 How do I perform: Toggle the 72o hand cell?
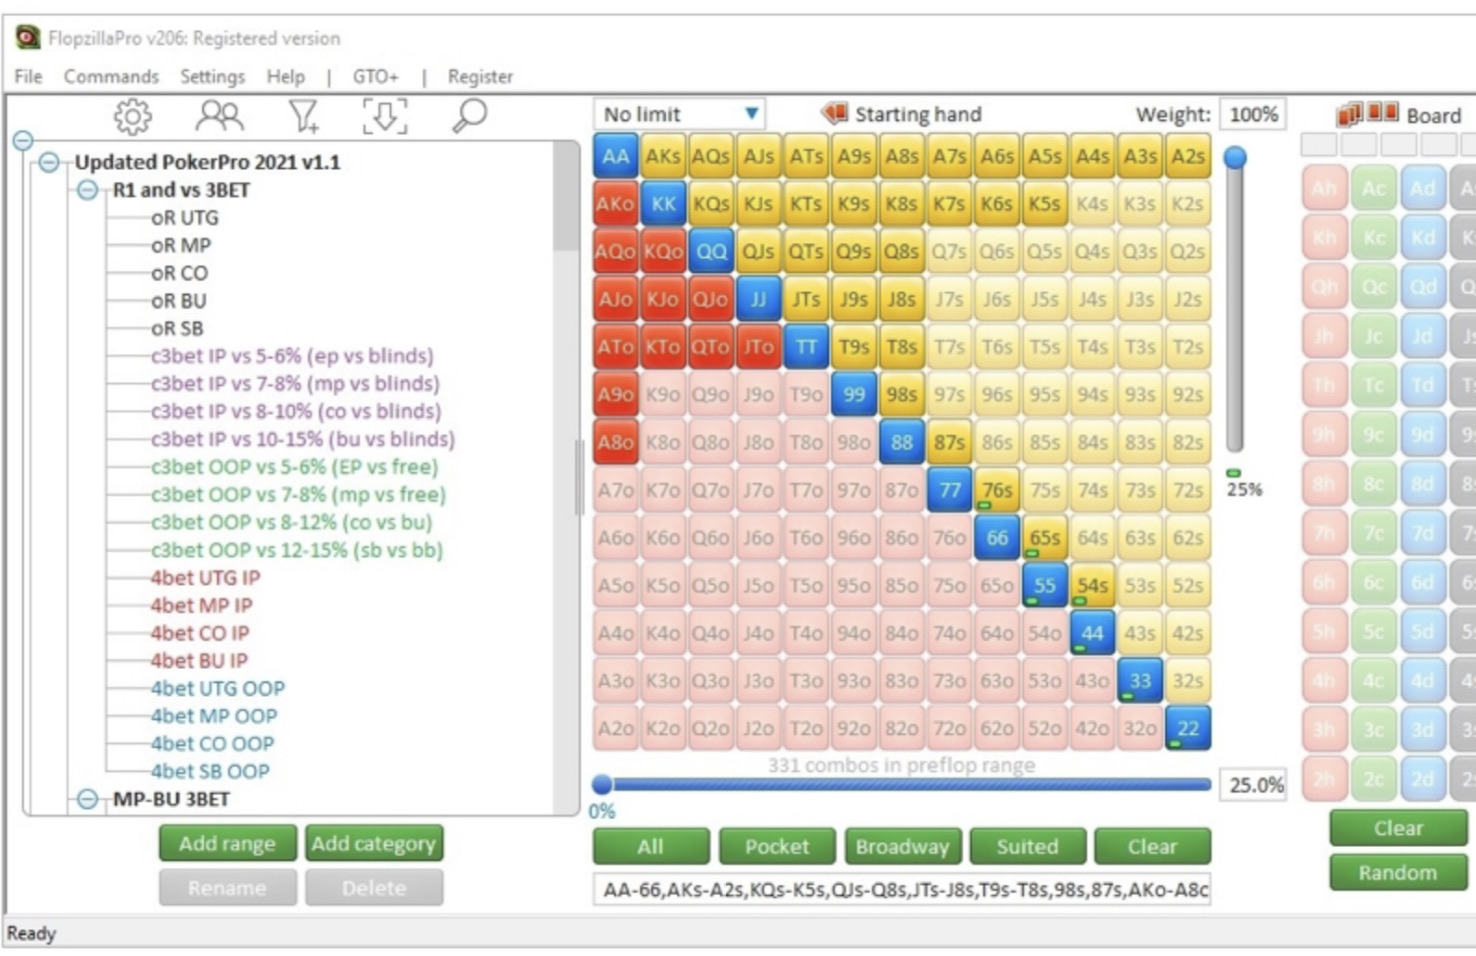tap(949, 728)
